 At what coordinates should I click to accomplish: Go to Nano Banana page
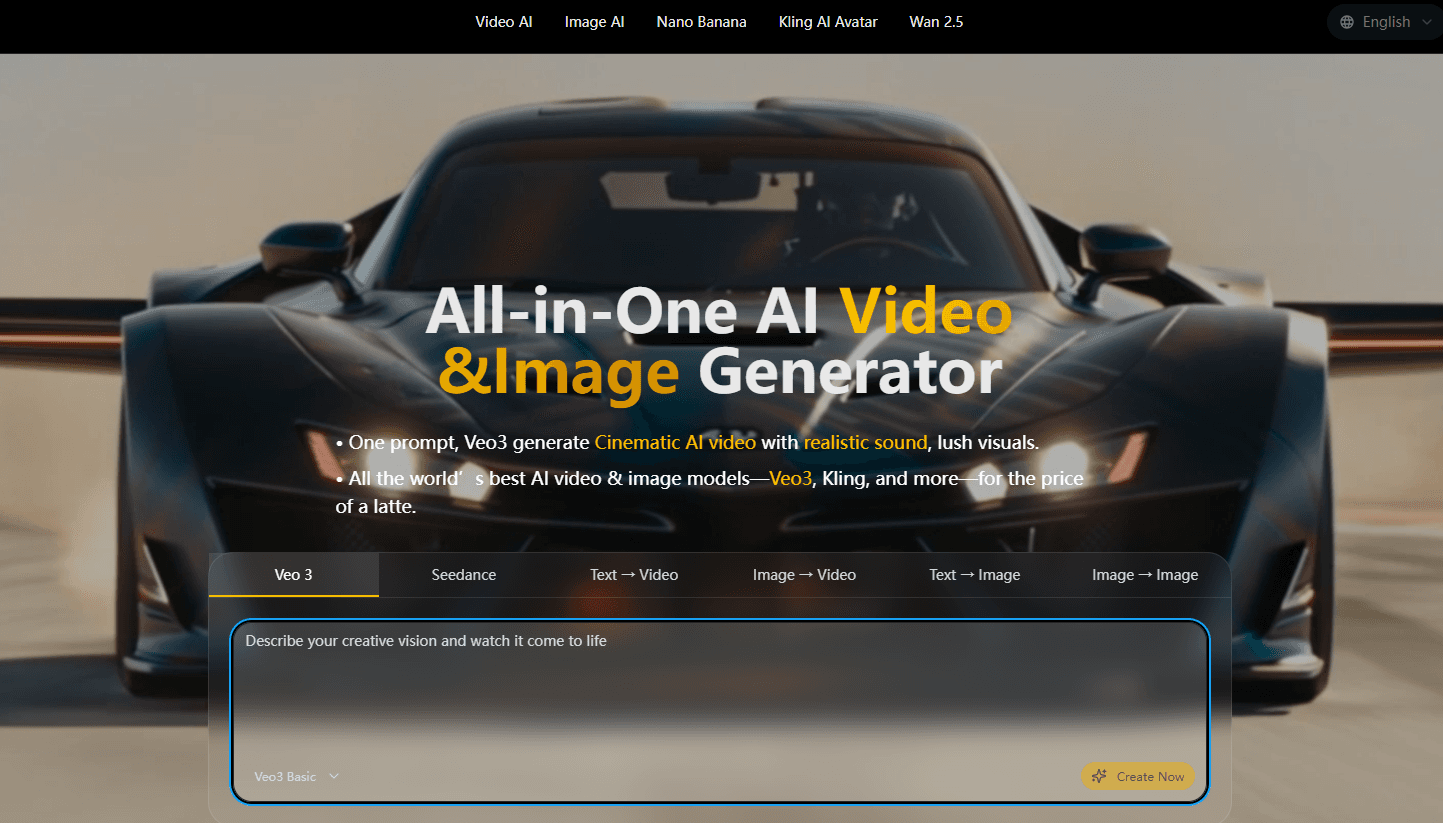click(701, 22)
